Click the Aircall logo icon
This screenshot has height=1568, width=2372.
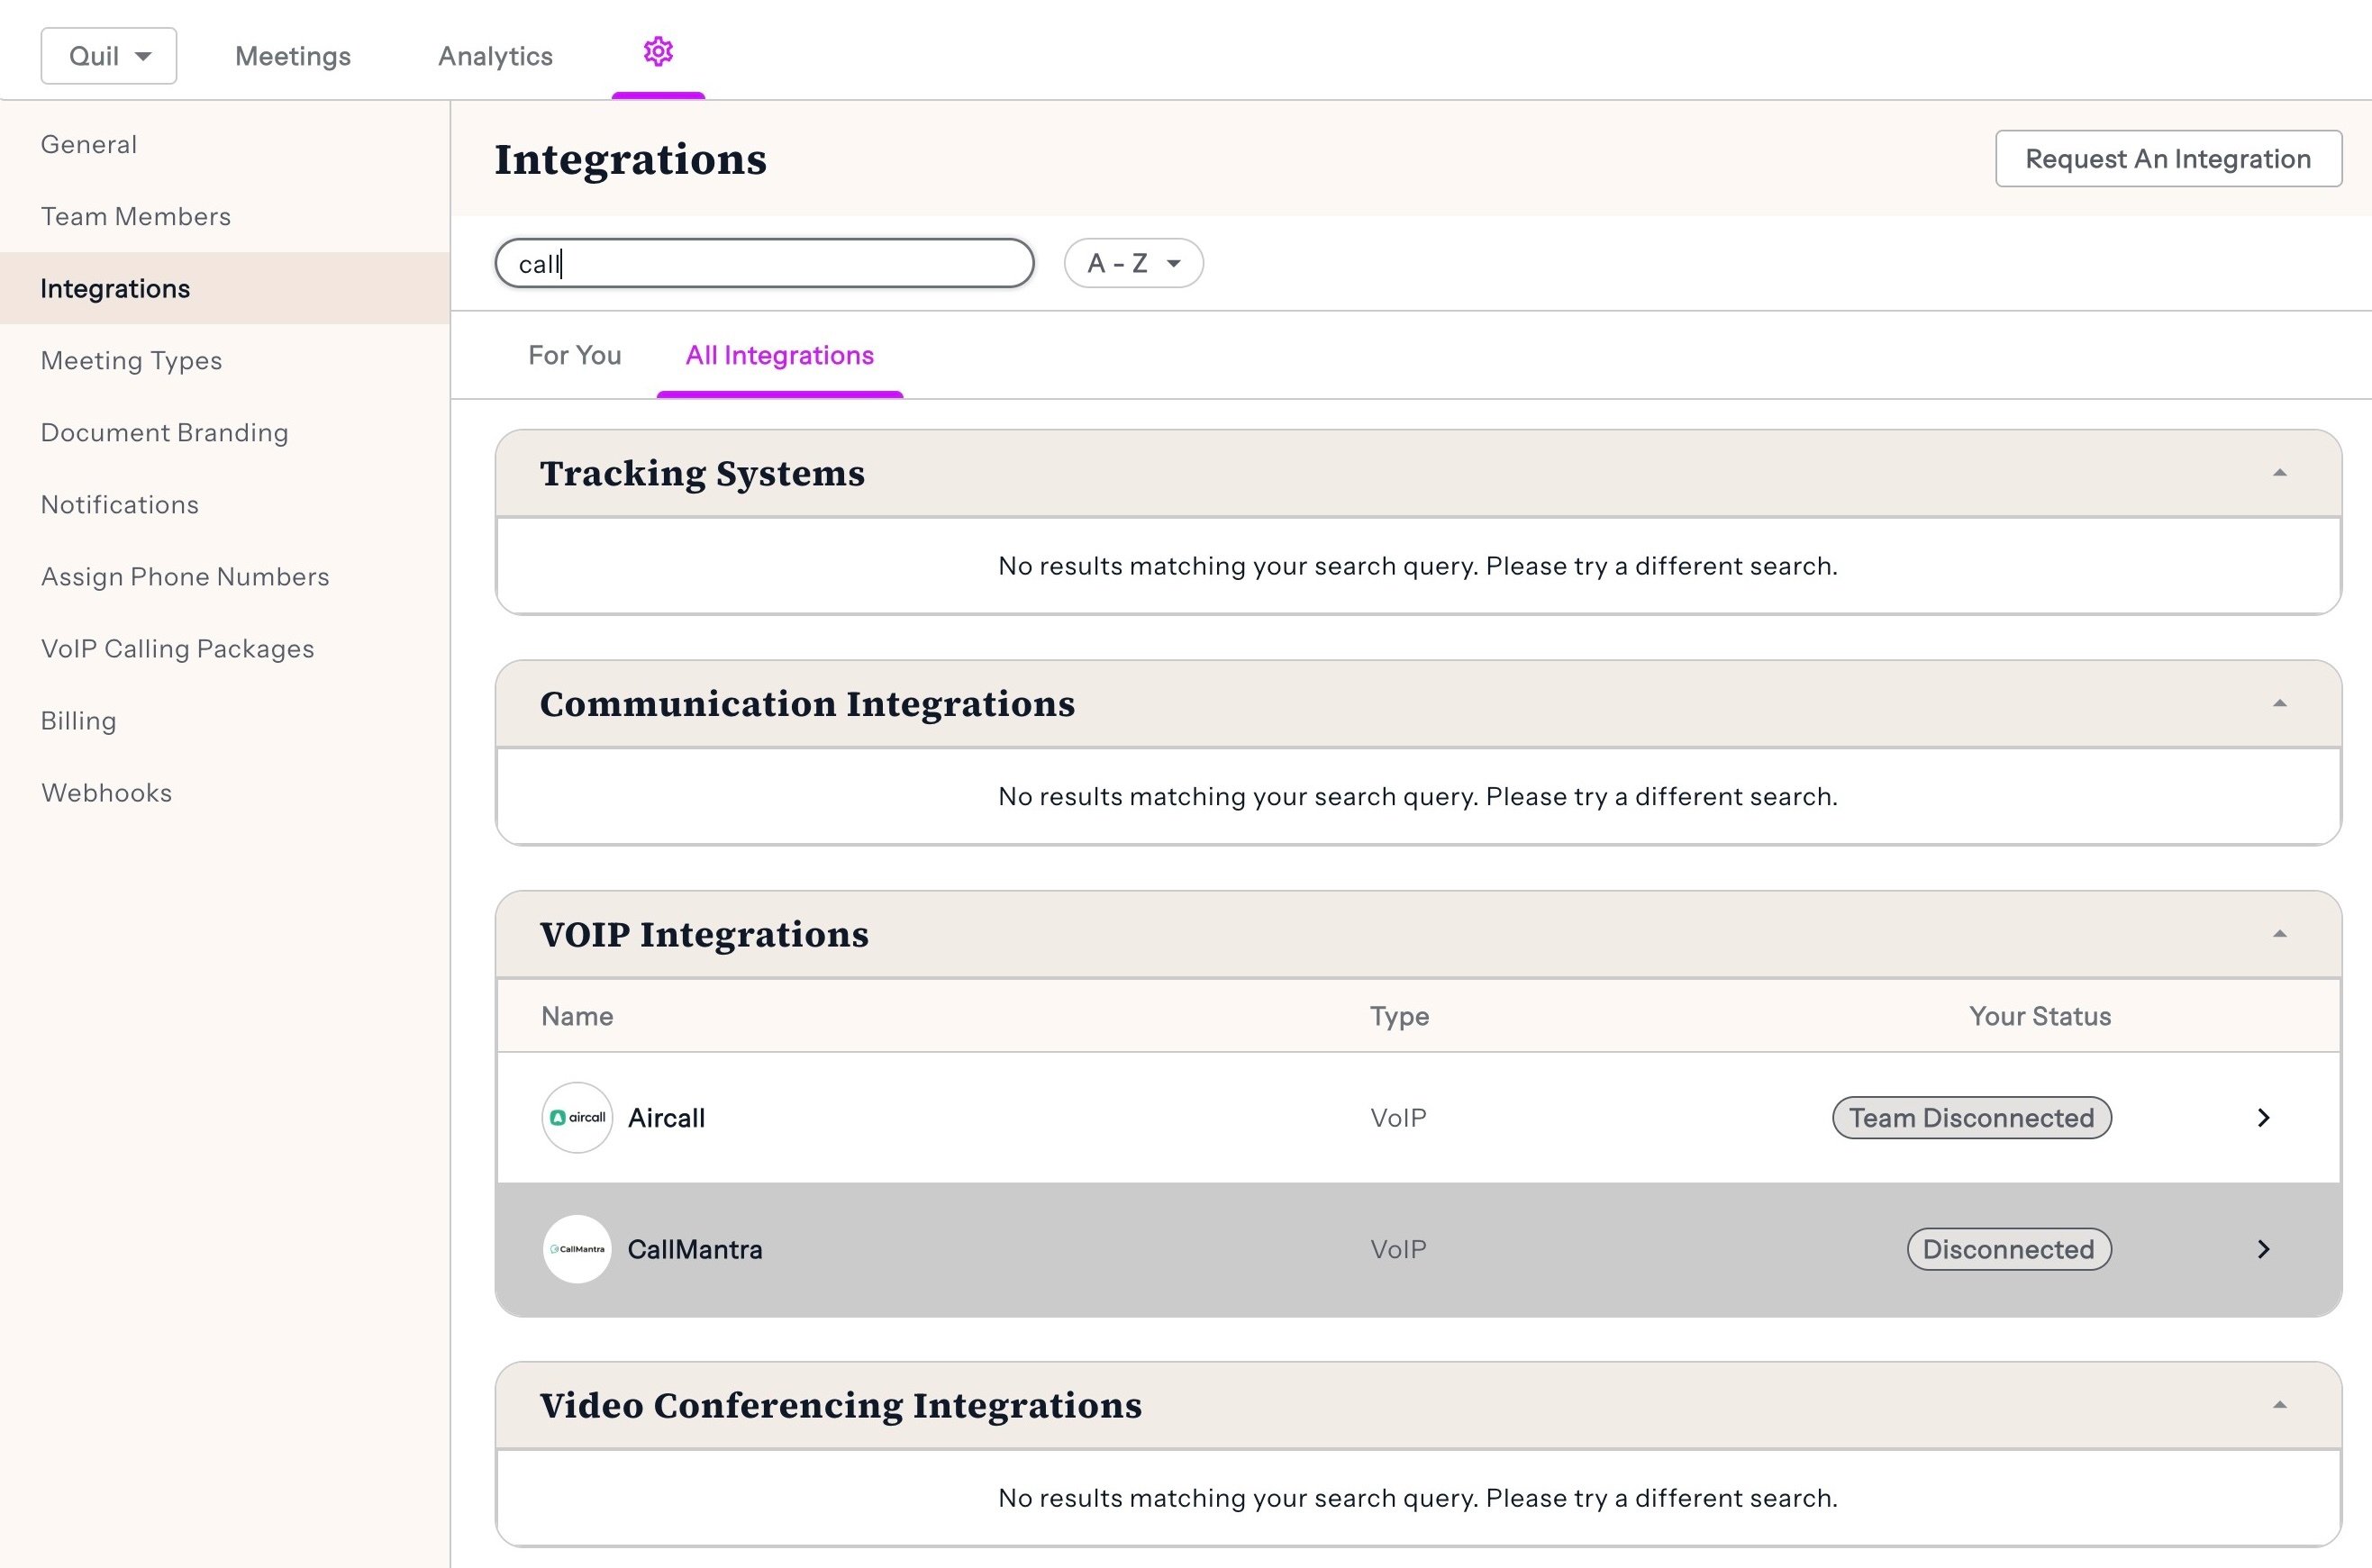577,1117
